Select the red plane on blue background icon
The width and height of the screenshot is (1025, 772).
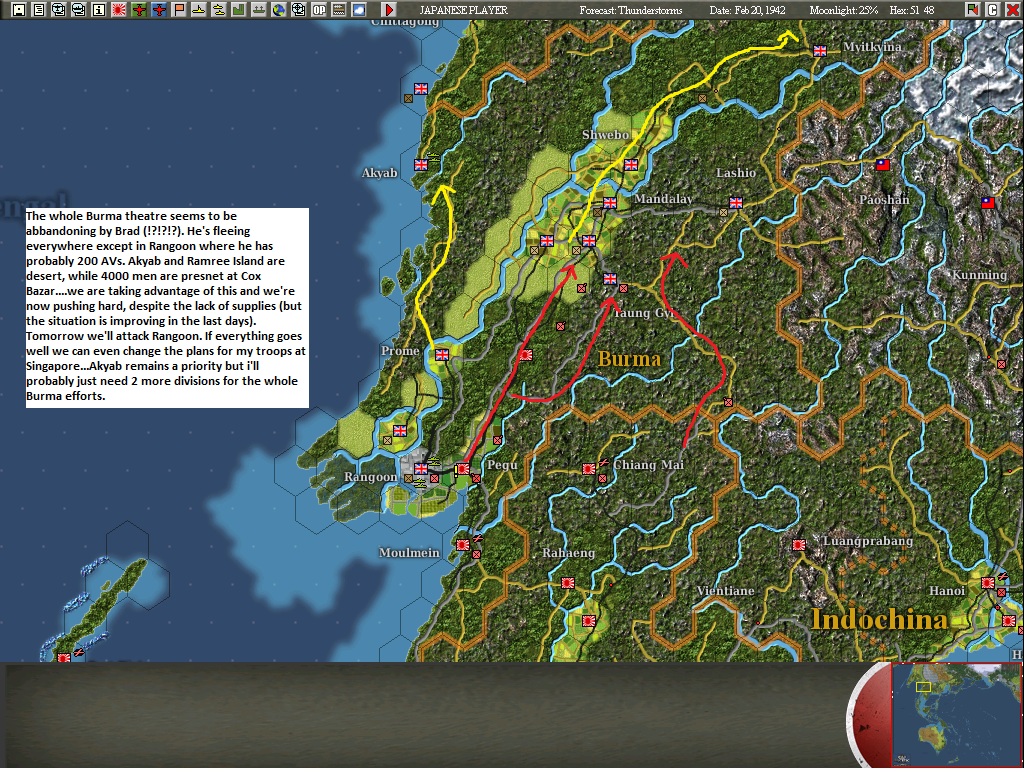click(159, 10)
